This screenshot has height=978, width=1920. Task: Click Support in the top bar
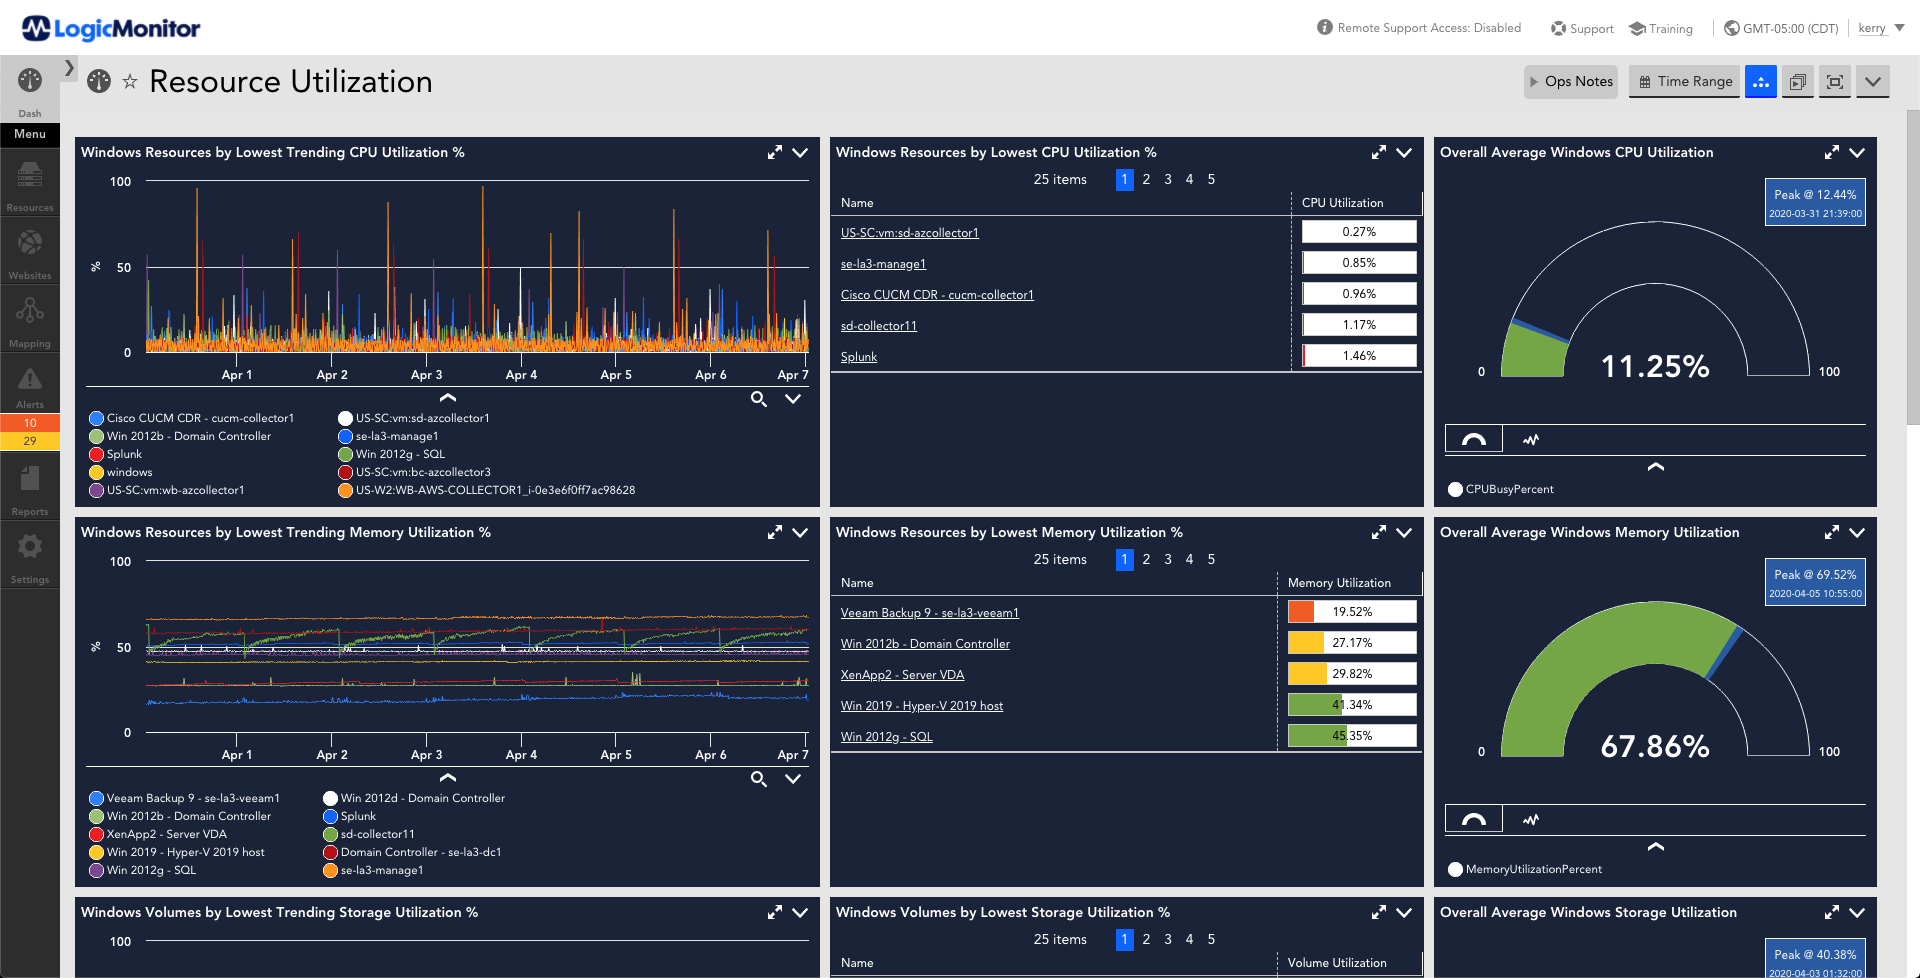[1581, 28]
